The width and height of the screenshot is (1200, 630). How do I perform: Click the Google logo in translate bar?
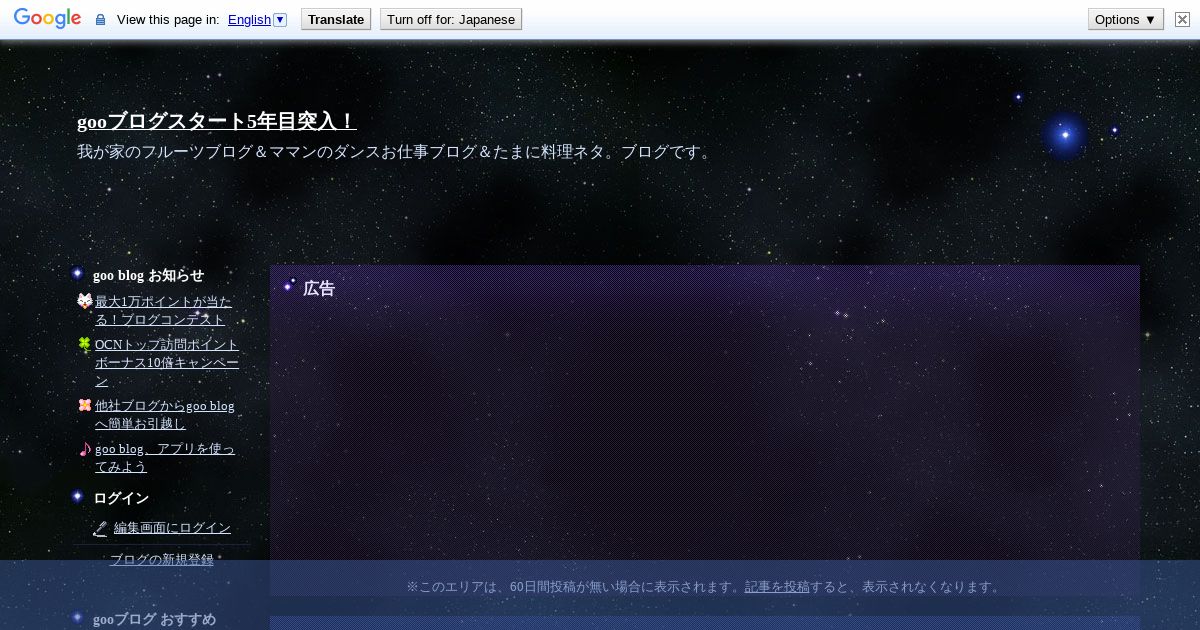pyautogui.click(x=47, y=19)
